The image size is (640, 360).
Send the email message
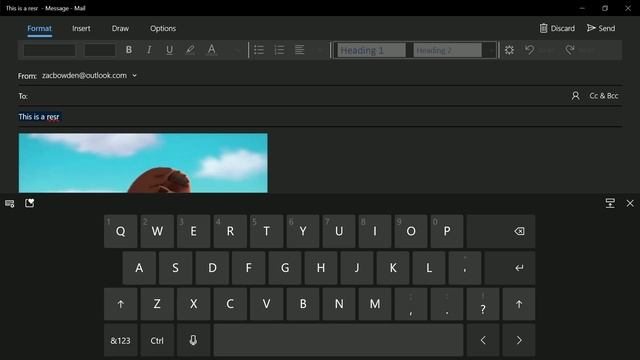[x=601, y=28]
